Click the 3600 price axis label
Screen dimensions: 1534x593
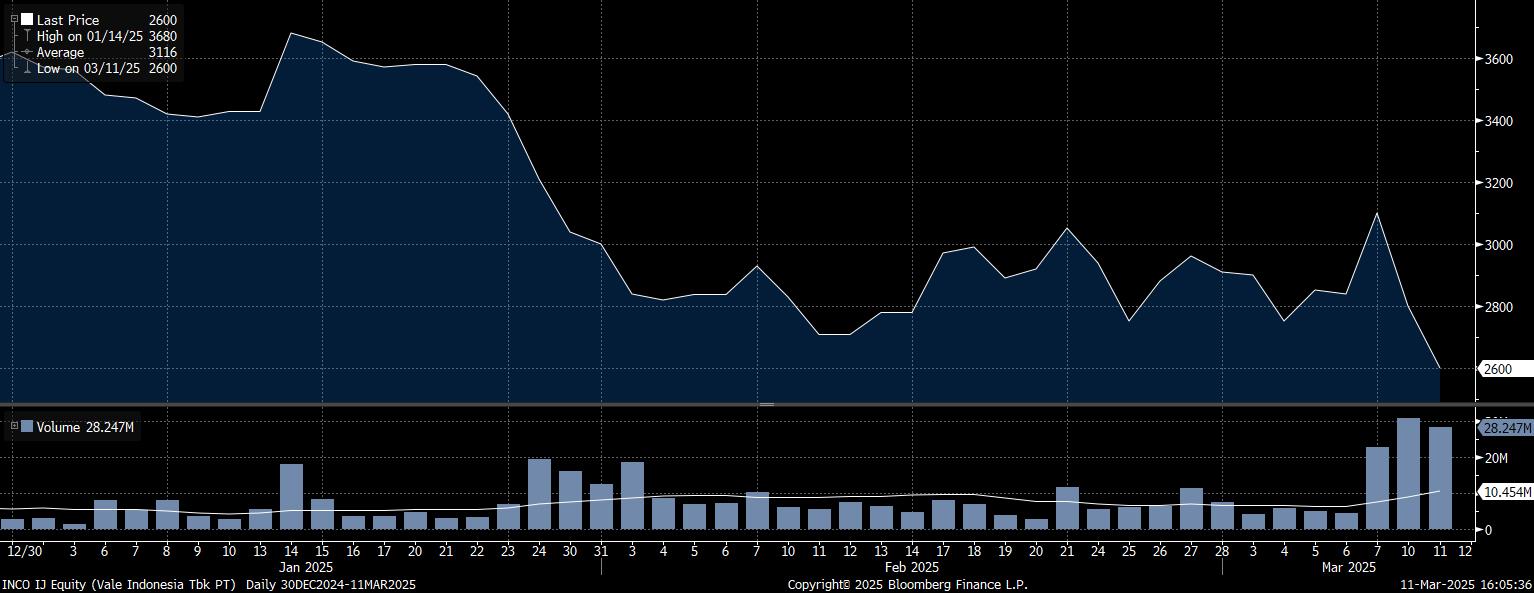pyautogui.click(x=1498, y=59)
